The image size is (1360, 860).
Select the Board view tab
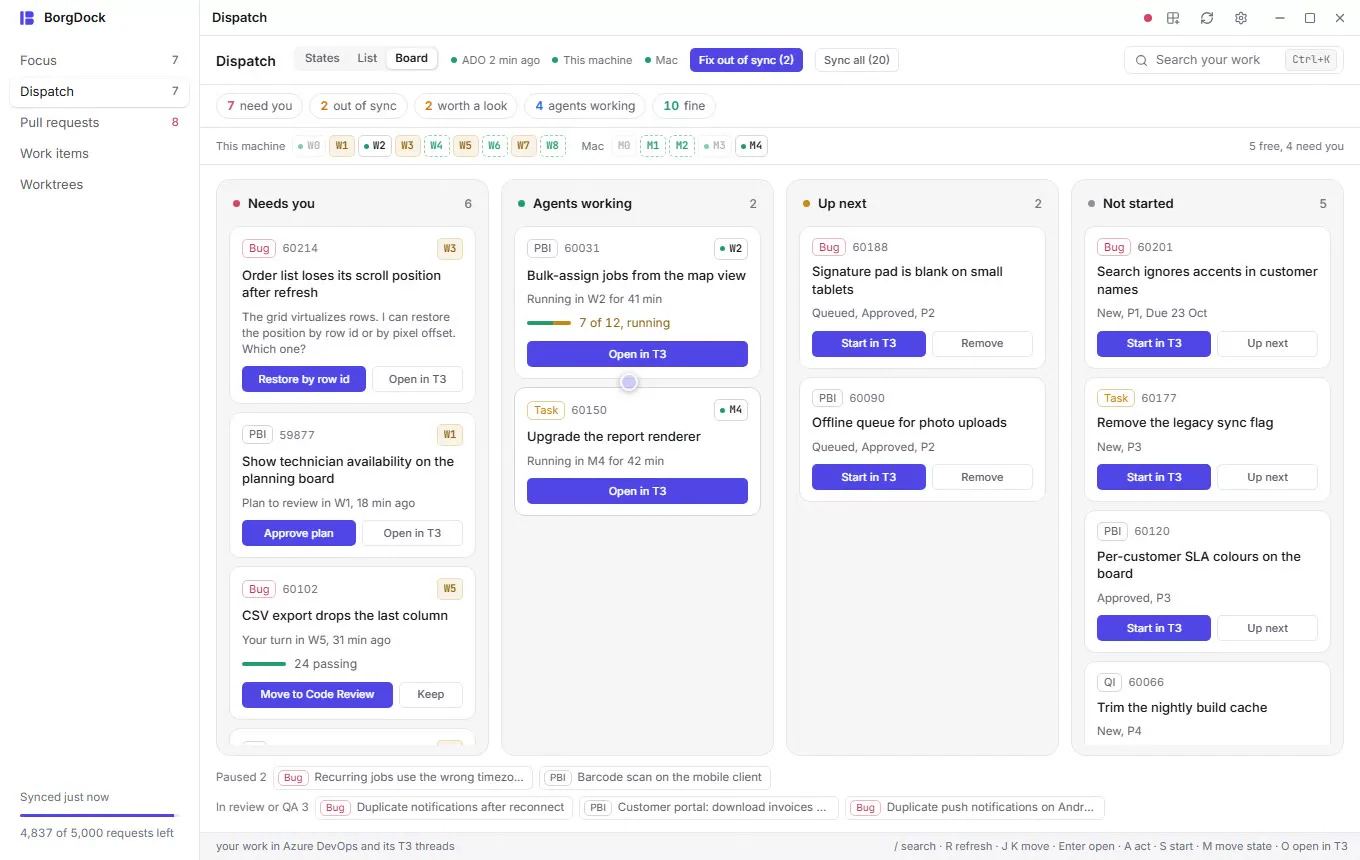pos(412,58)
